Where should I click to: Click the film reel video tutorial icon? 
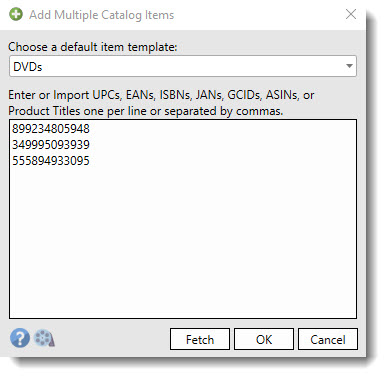(x=44, y=339)
